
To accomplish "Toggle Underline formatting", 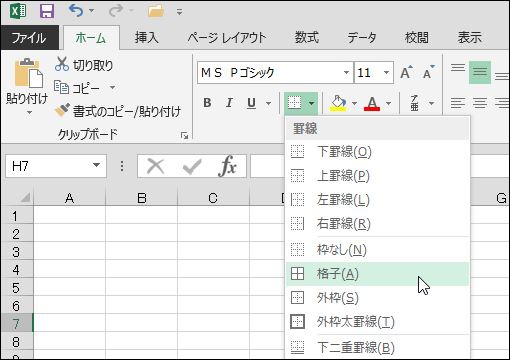I will point(252,103).
